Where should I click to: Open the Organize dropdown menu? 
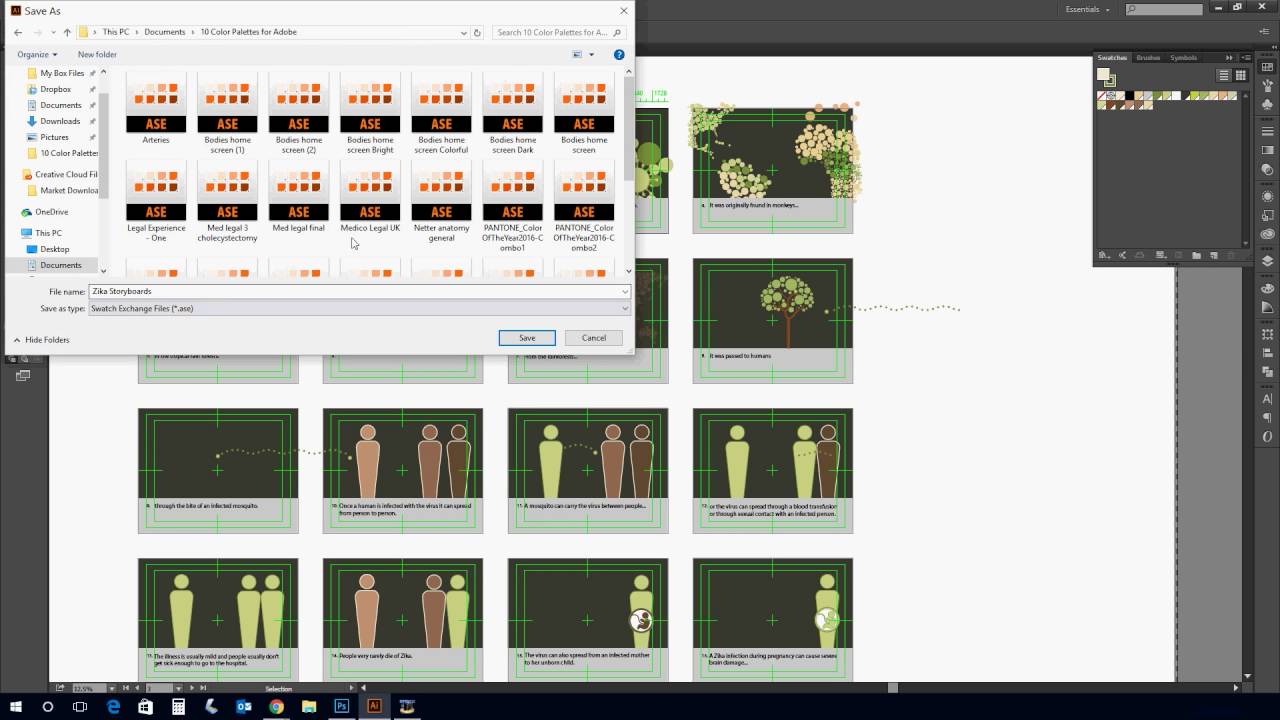click(x=37, y=54)
